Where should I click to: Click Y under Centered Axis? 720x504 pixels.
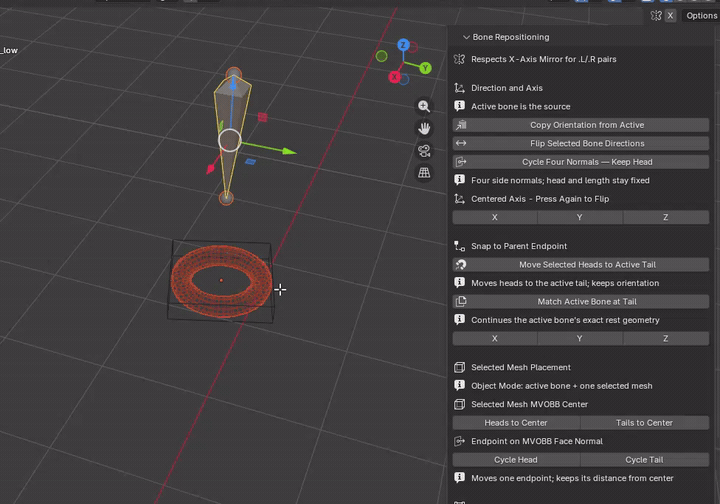tap(579, 217)
